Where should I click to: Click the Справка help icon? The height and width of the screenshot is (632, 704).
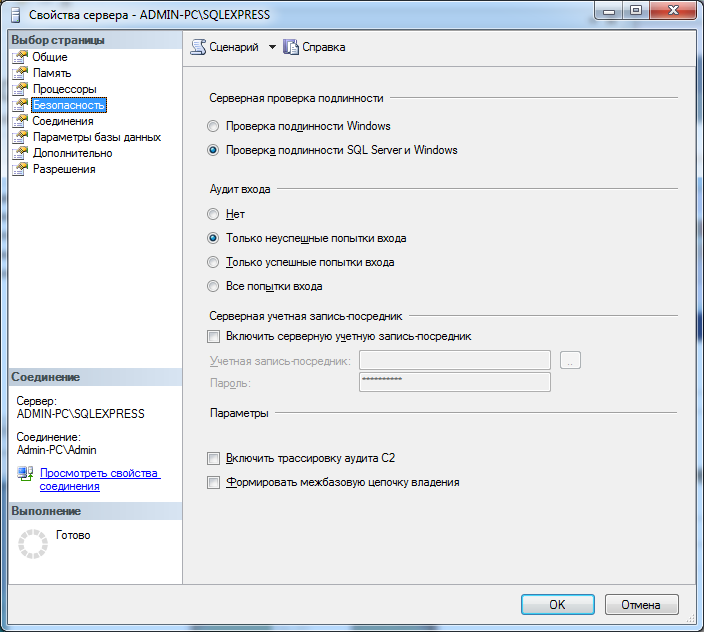290,47
